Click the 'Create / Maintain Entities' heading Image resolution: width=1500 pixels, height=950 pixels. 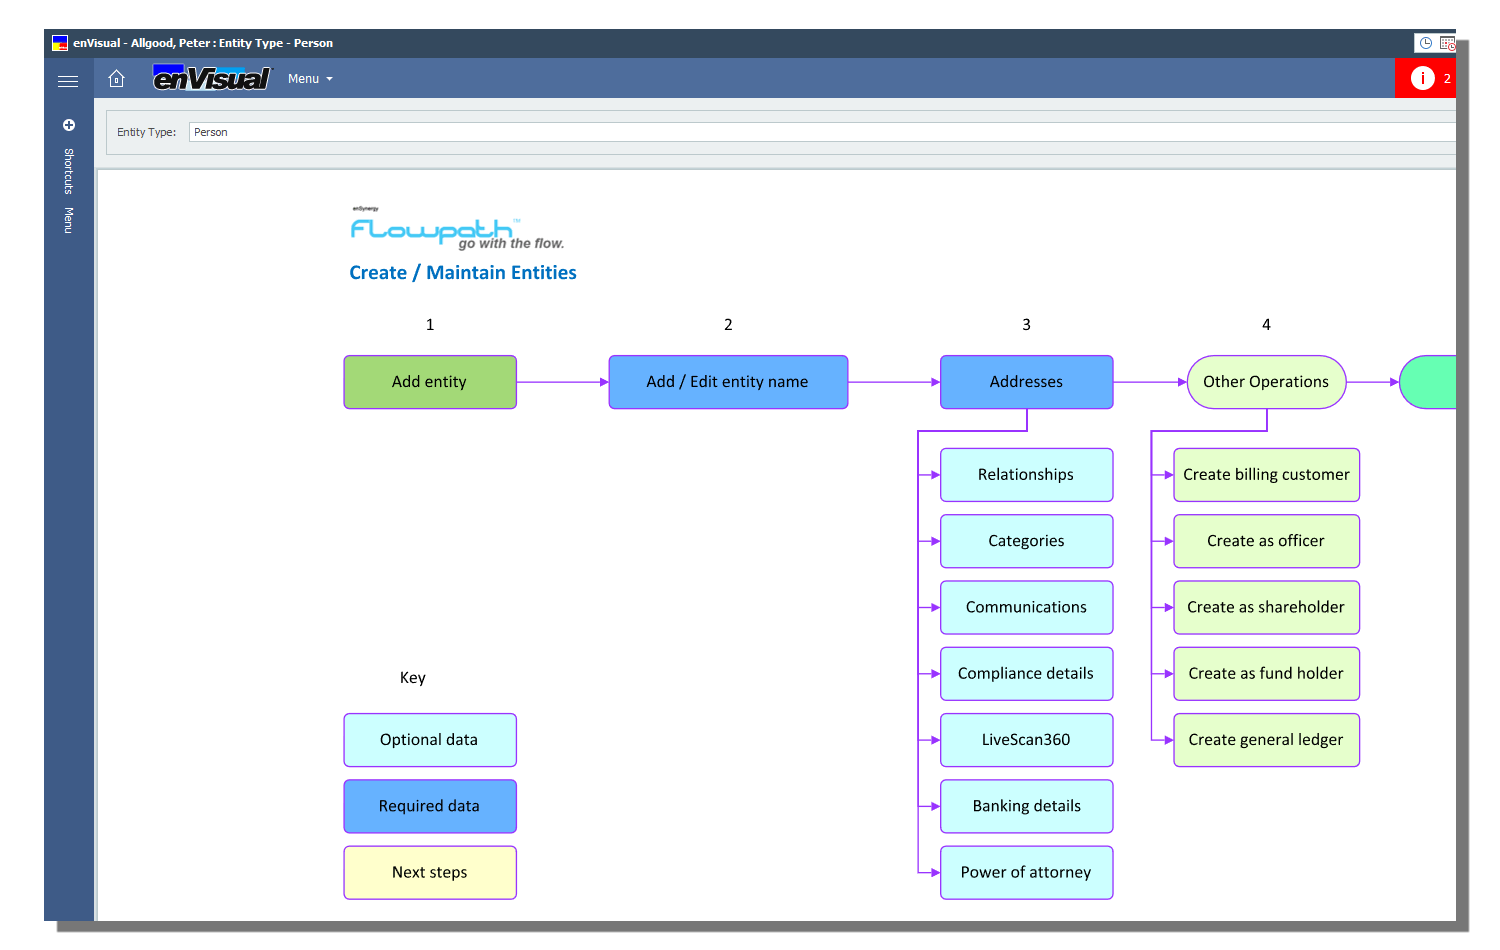pyautogui.click(x=463, y=273)
